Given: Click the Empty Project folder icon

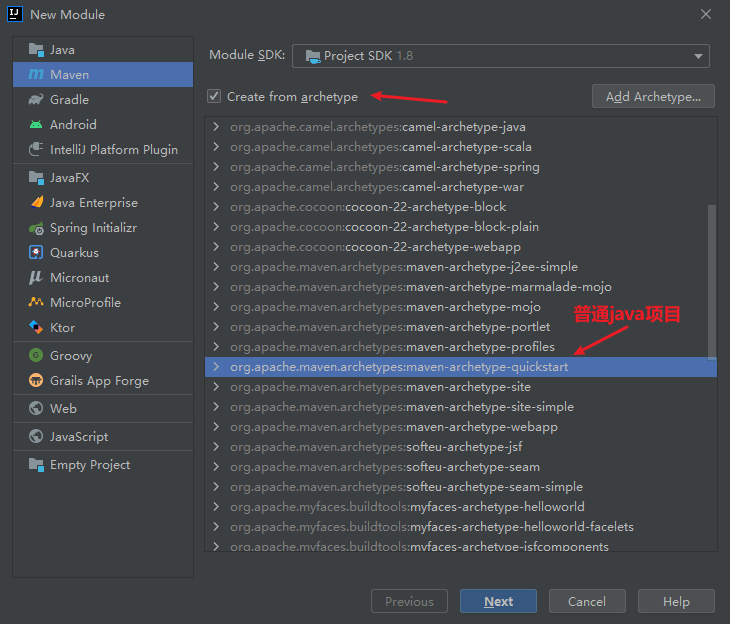Looking at the screenshot, I should tap(36, 465).
